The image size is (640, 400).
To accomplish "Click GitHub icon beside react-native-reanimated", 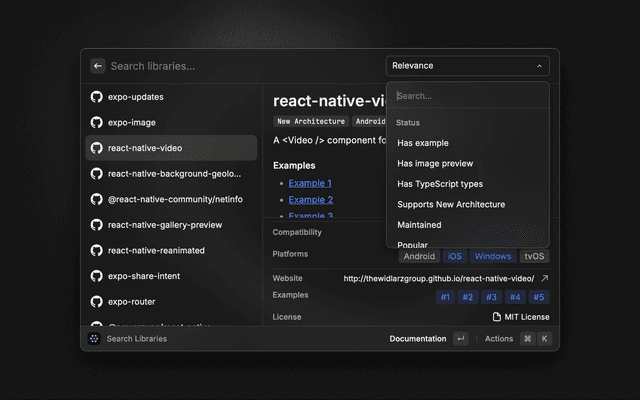I will (97, 250).
